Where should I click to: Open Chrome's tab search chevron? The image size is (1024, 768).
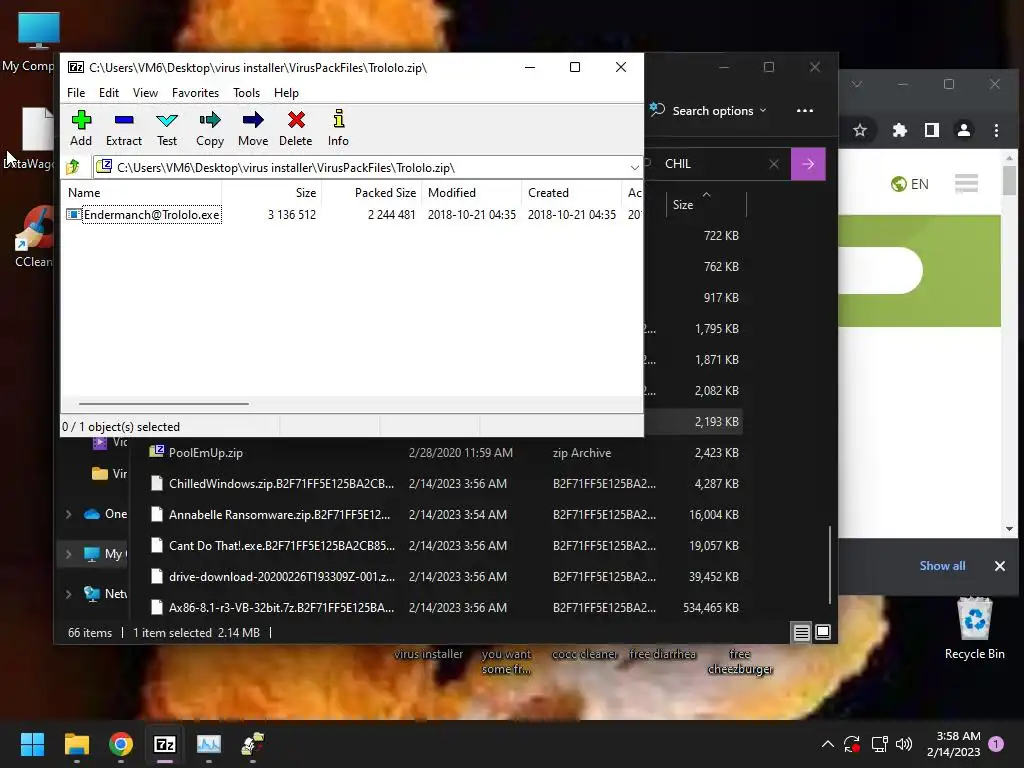[x=857, y=84]
